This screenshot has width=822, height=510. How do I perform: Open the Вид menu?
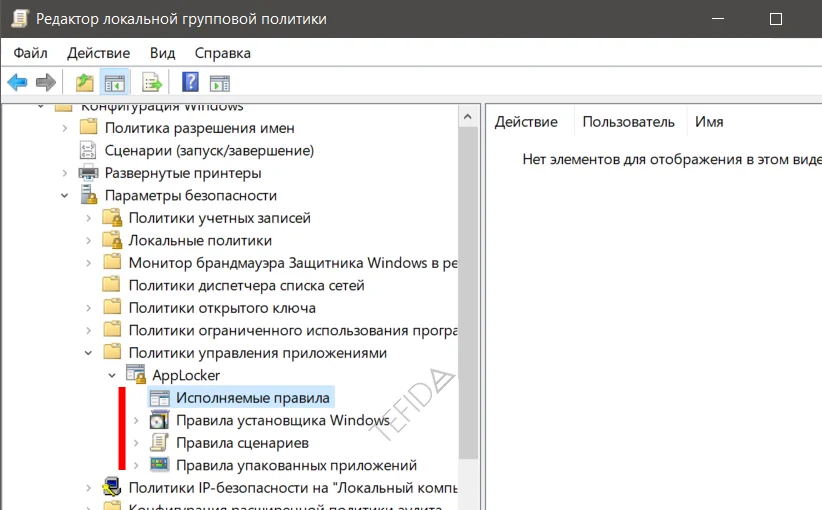click(x=163, y=53)
